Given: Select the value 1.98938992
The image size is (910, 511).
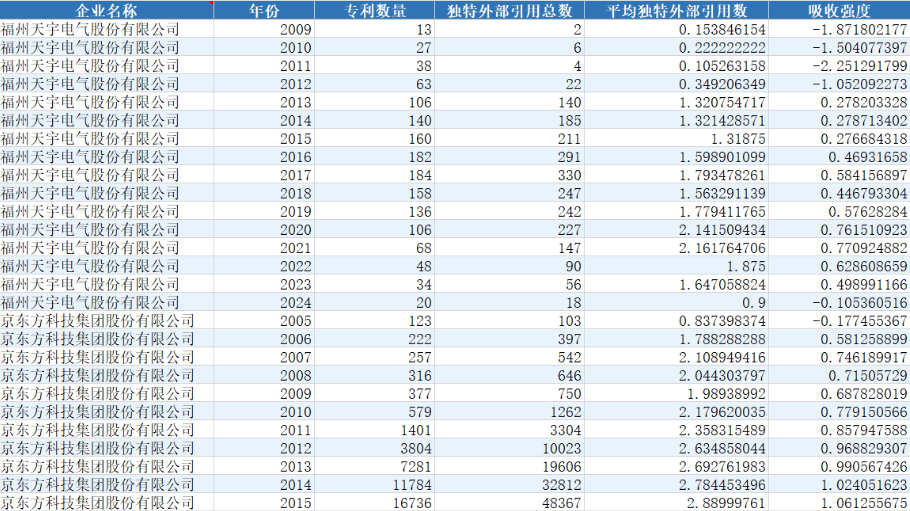Looking at the screenshot, I should point(676,393).
